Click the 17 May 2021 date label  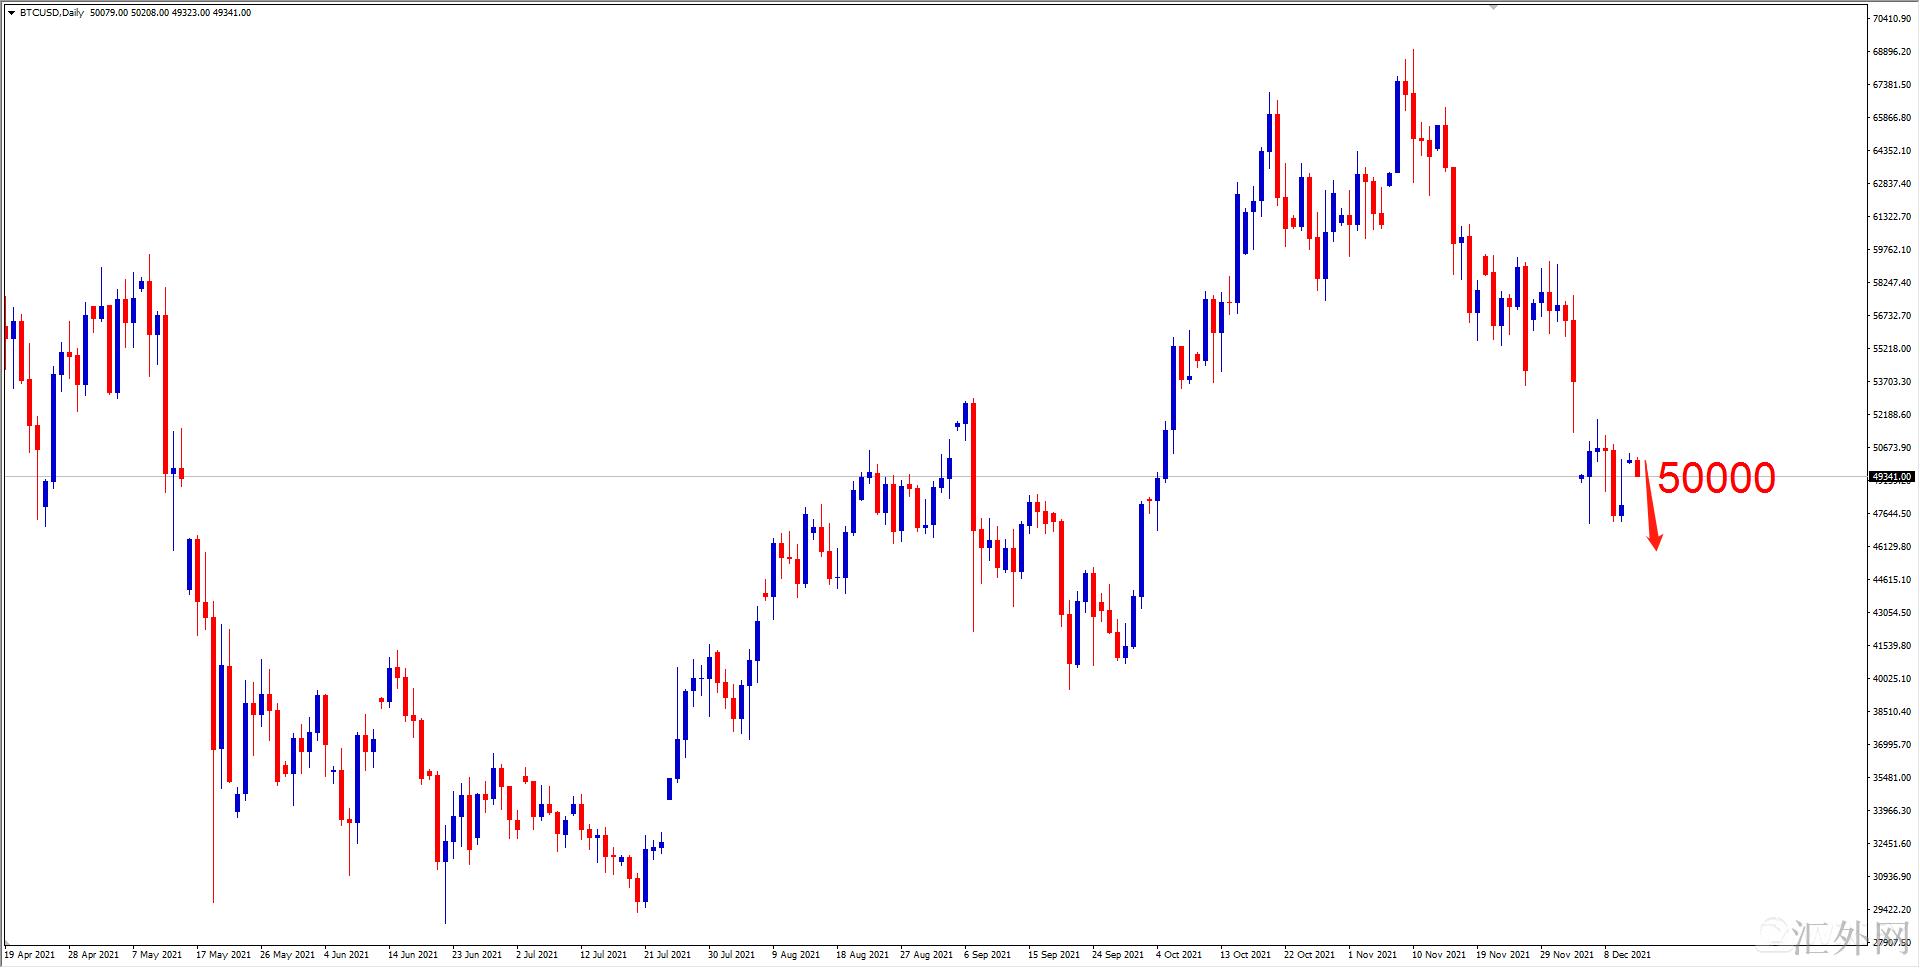[x=223, y=955]
